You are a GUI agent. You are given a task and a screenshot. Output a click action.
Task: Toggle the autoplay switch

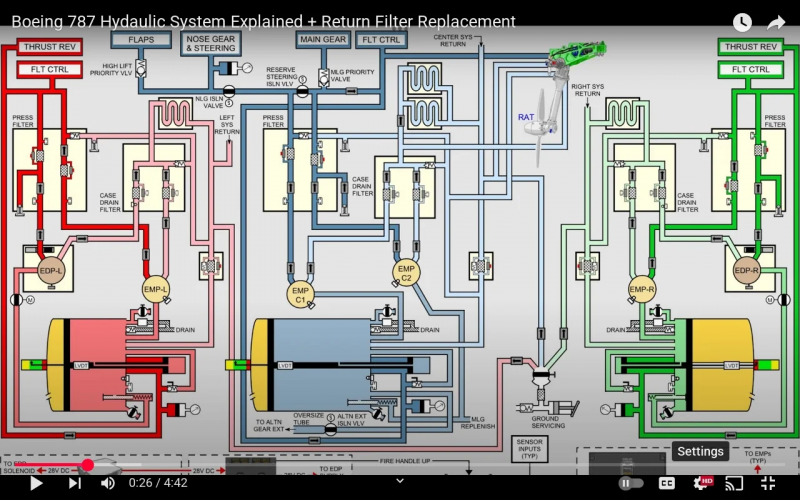[631, 483]
